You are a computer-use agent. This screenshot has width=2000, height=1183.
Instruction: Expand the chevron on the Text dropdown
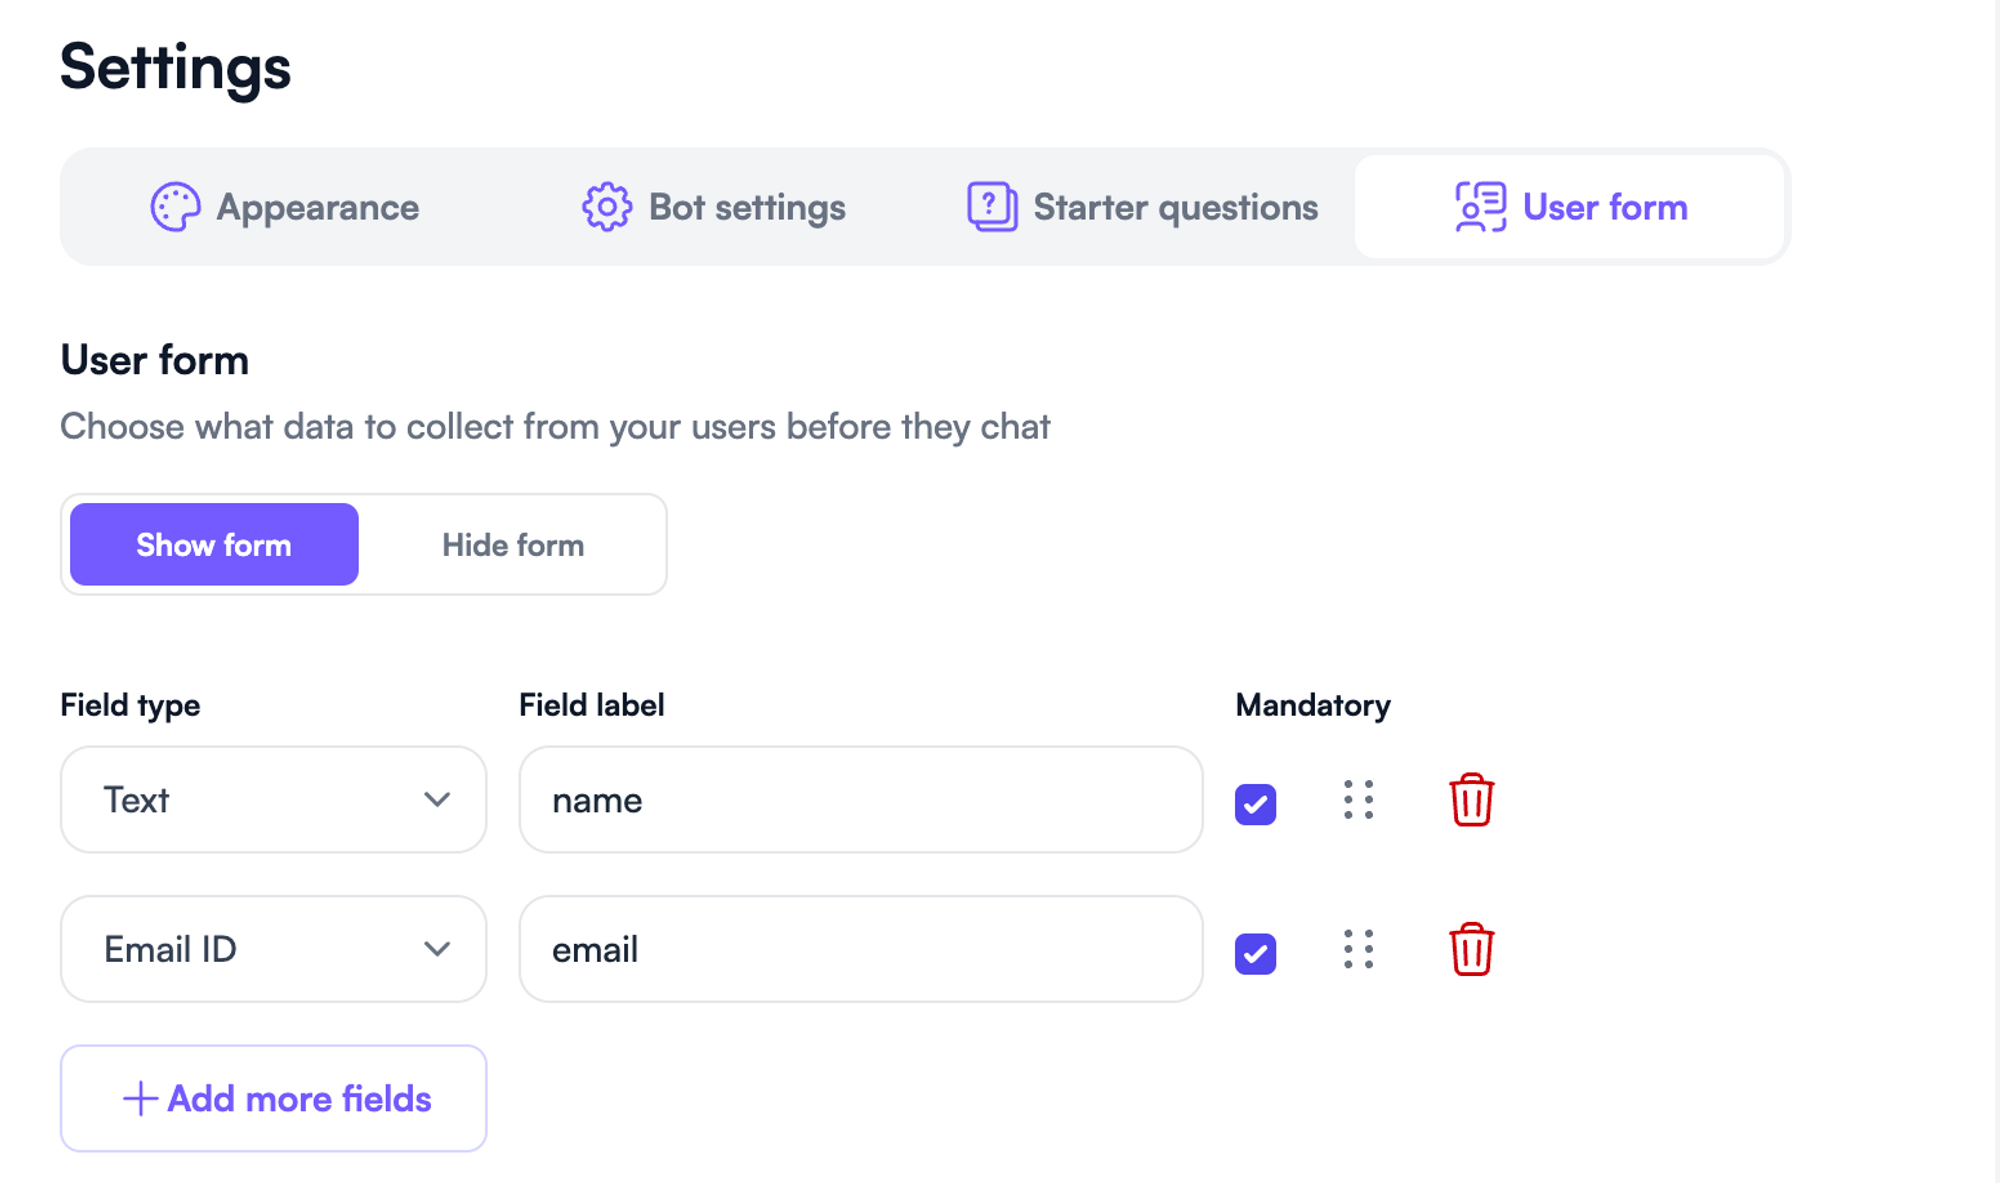(x=437, y=799)
